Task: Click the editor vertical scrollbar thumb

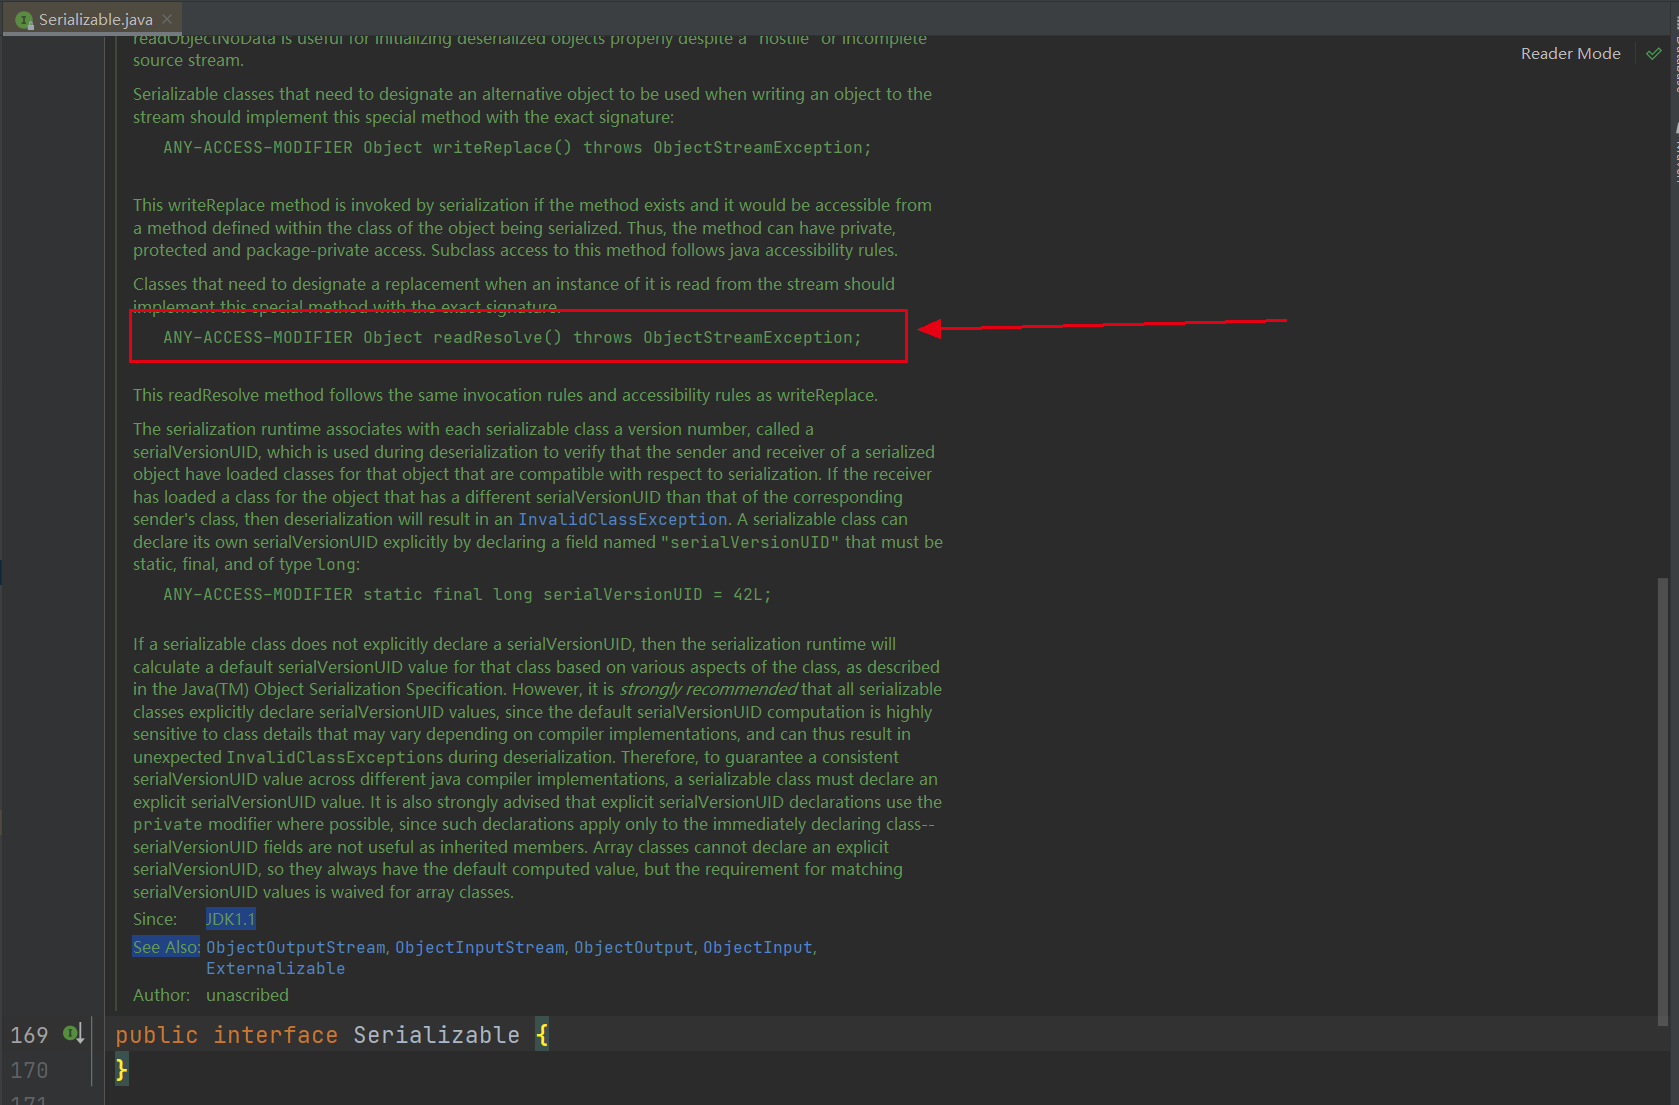Action: 1662,801
